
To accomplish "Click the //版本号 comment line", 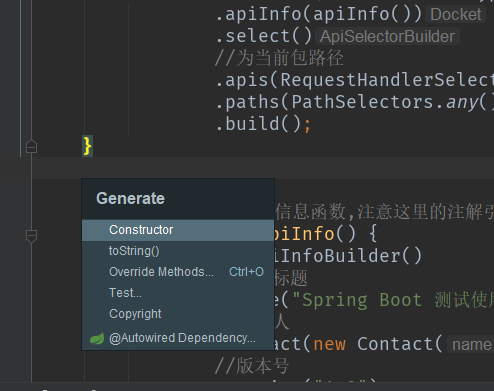I will click(x=252, y=366).
